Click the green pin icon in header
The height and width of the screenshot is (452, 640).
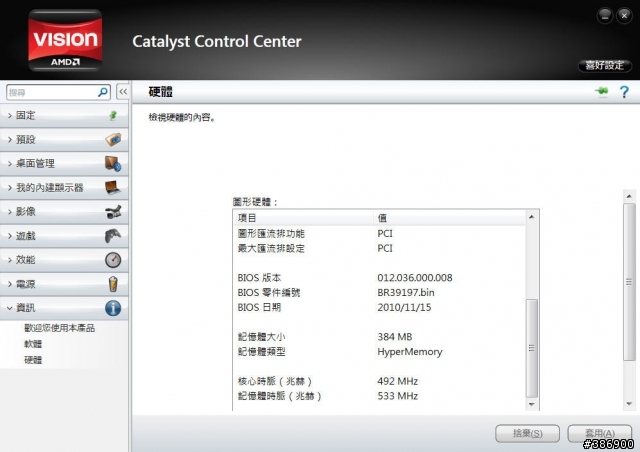602,91
